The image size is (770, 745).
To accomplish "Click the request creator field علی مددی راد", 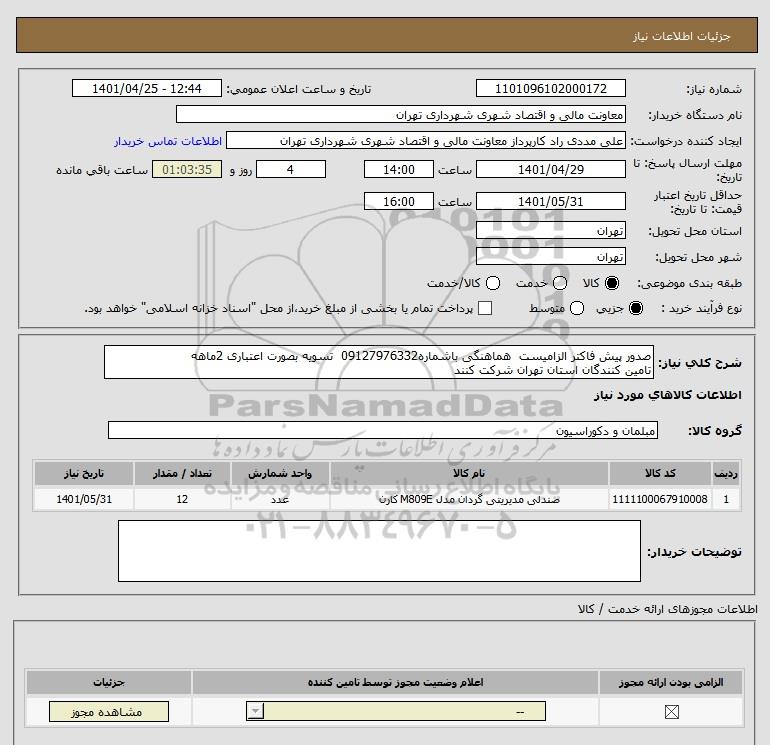I will (x=426, y=140).
